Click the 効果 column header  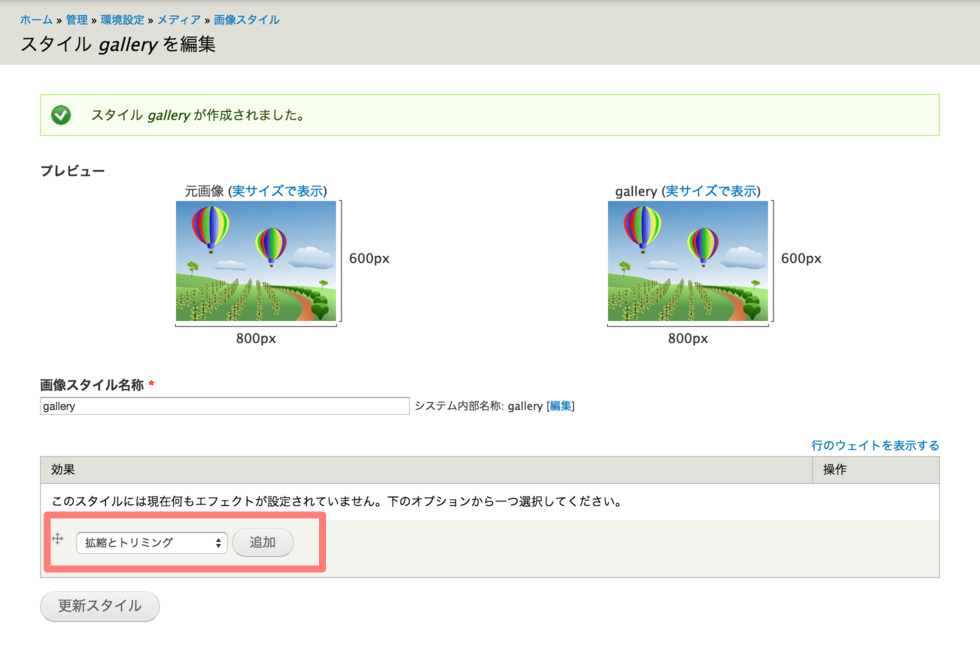click(x=63, y=470)
